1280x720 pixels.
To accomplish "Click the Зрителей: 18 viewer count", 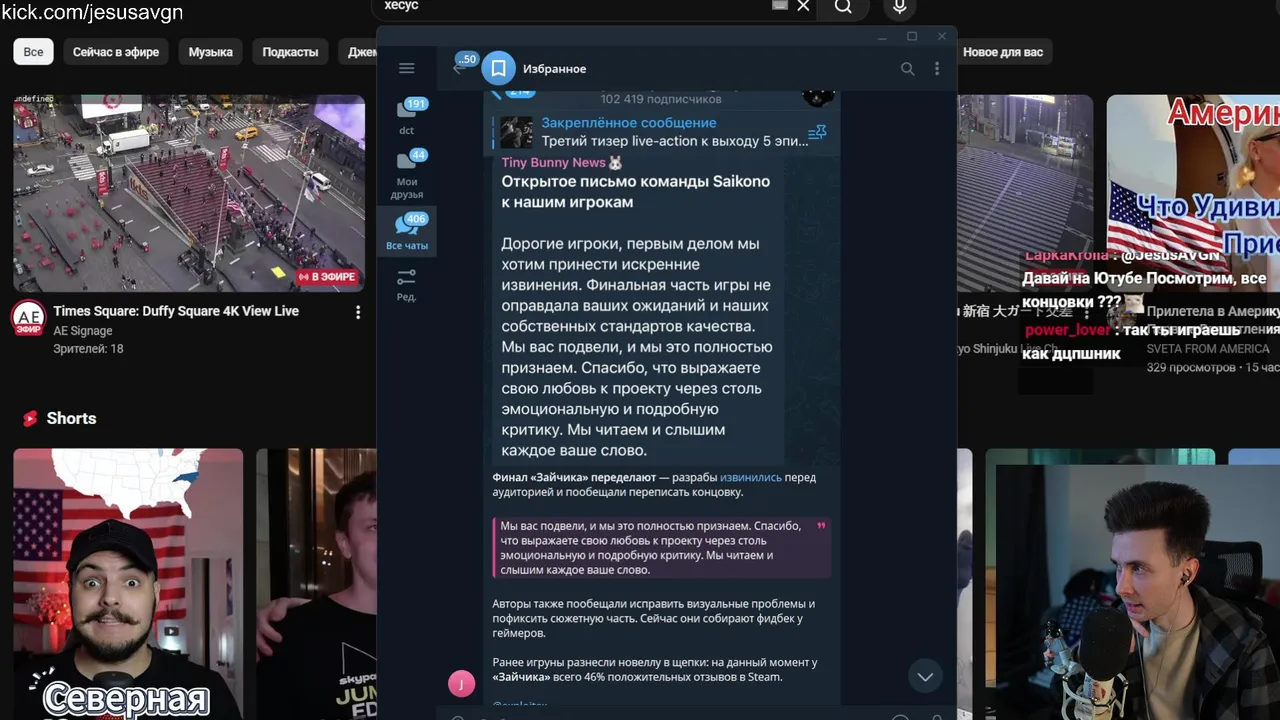I will click(88, 349).
